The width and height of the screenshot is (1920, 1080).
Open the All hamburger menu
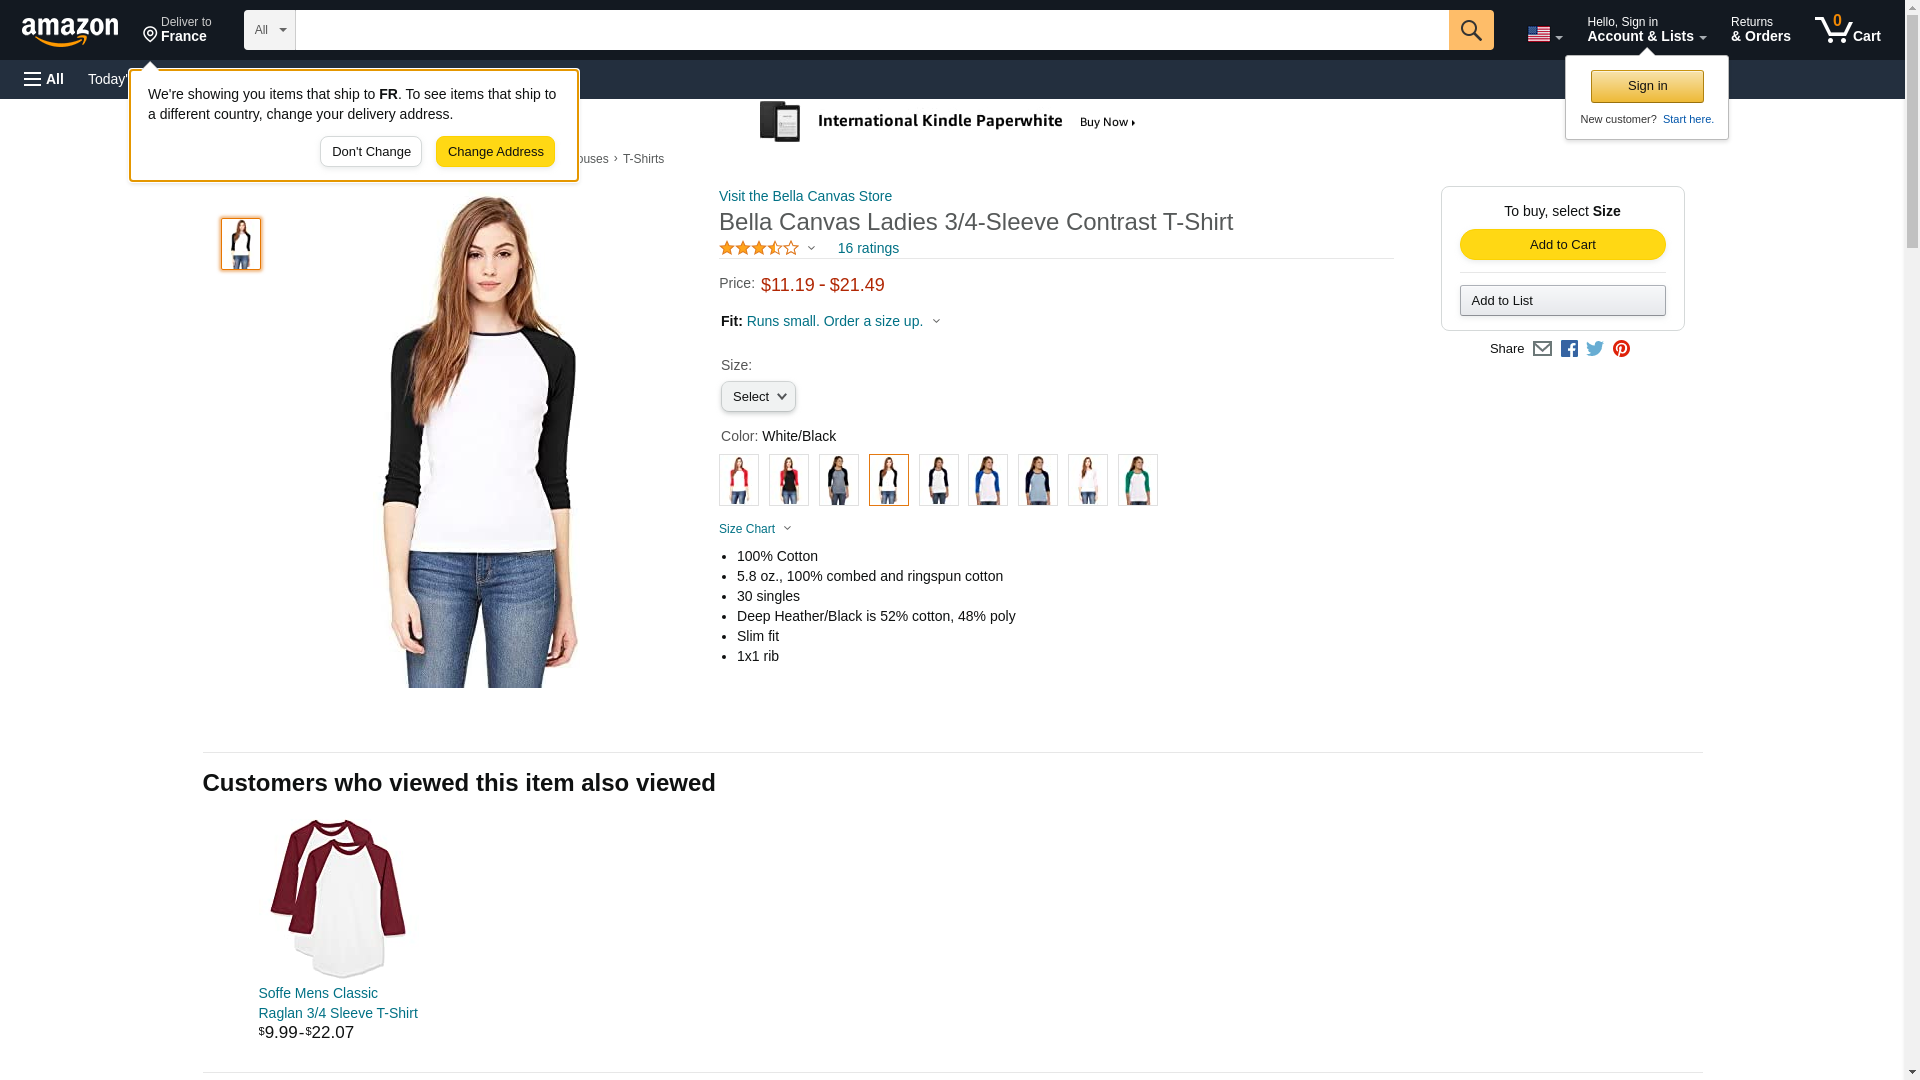click(44, 79)
